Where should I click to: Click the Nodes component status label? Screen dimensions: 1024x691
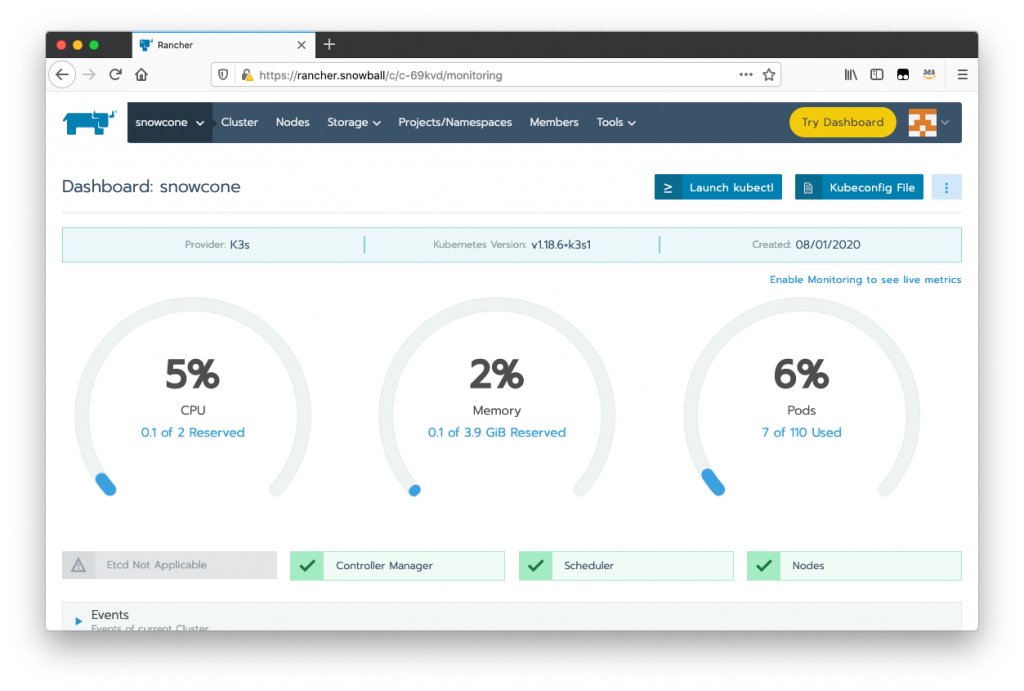click(x=808, y=566)
